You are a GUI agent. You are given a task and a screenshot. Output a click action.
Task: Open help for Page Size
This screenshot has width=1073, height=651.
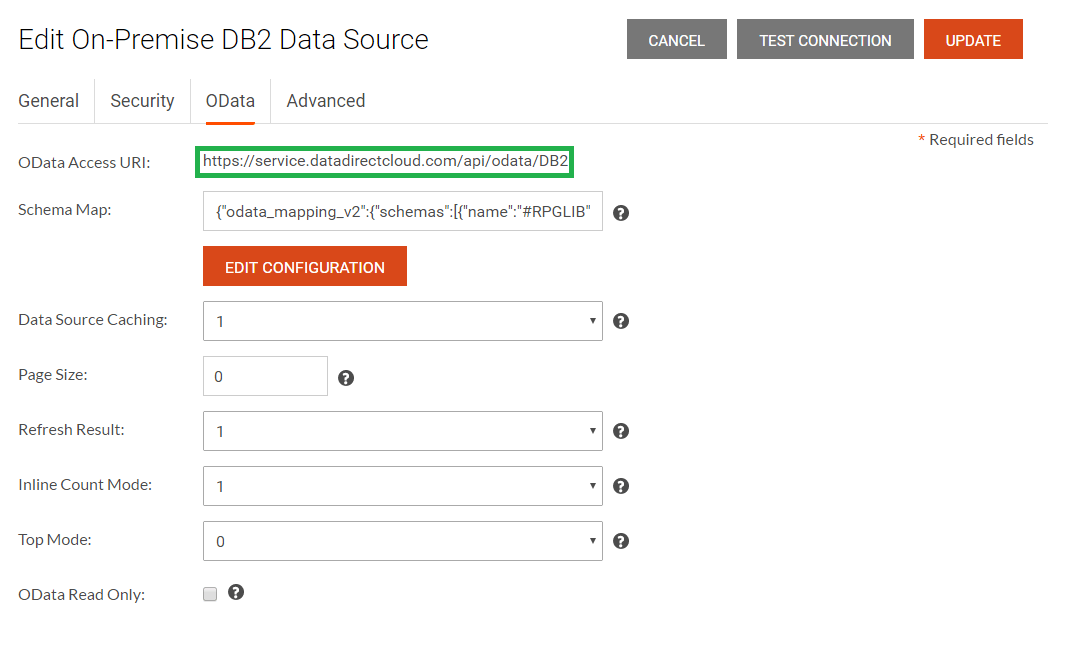pyautogui.click(x=346, y=378)
